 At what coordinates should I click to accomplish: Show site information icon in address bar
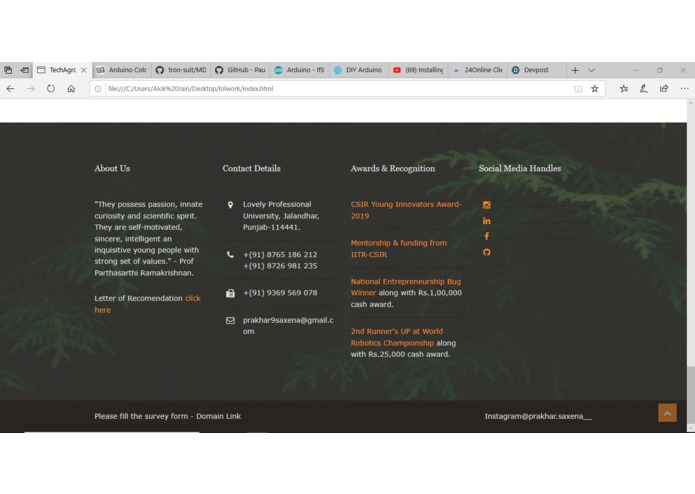98,89
